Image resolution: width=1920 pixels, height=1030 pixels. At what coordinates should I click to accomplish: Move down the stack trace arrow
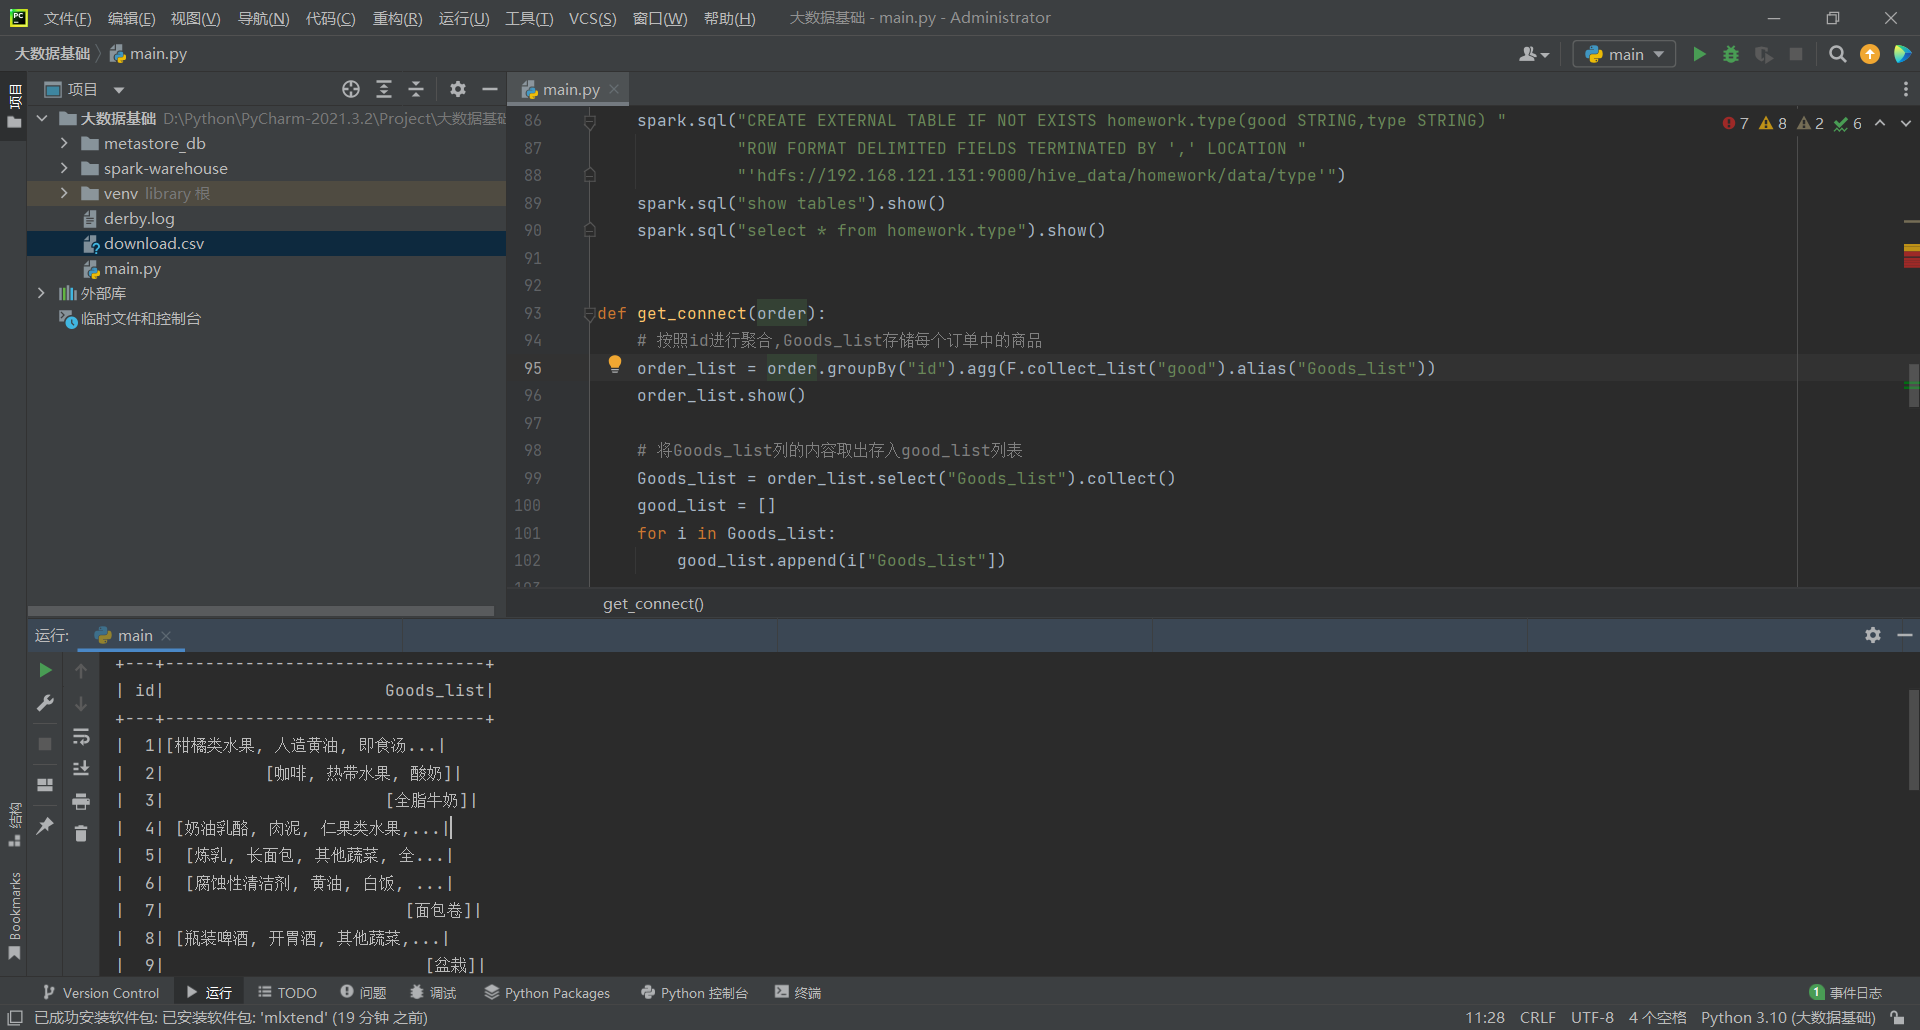(x=81, y=704)
